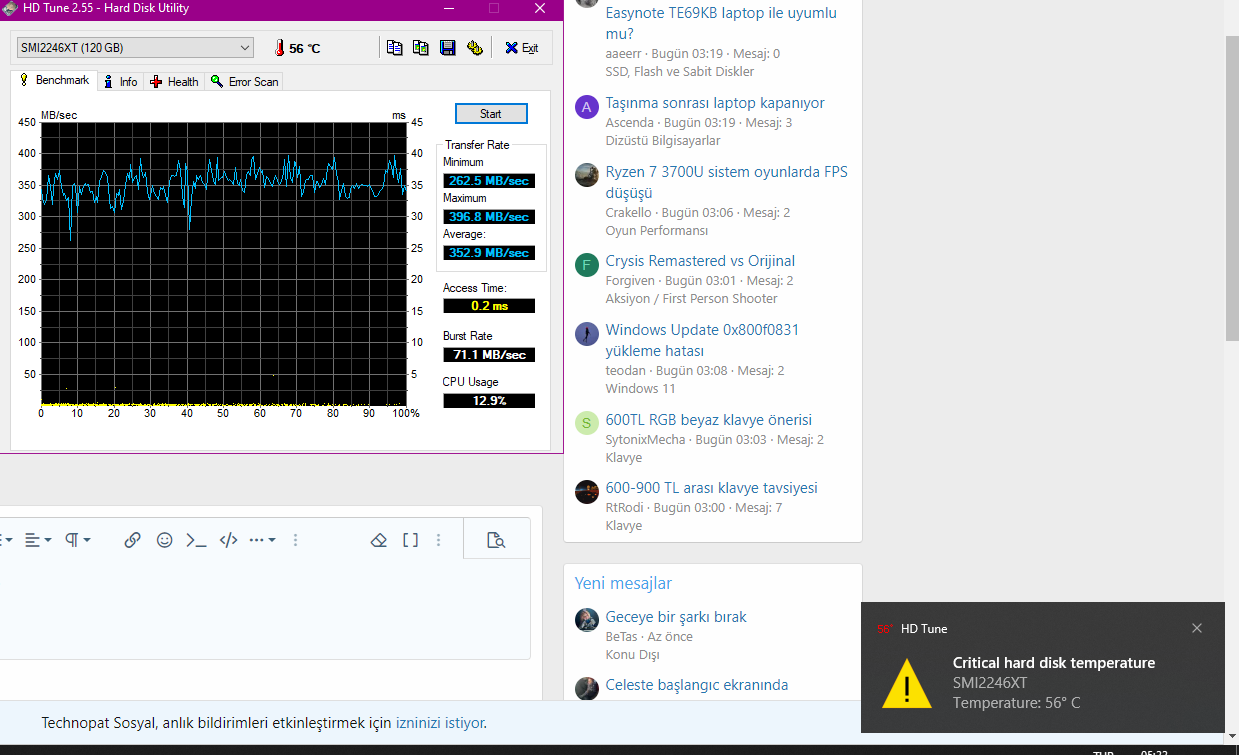
Task: Open the more options ellipsis dropdown in editor
Action: 262,540
